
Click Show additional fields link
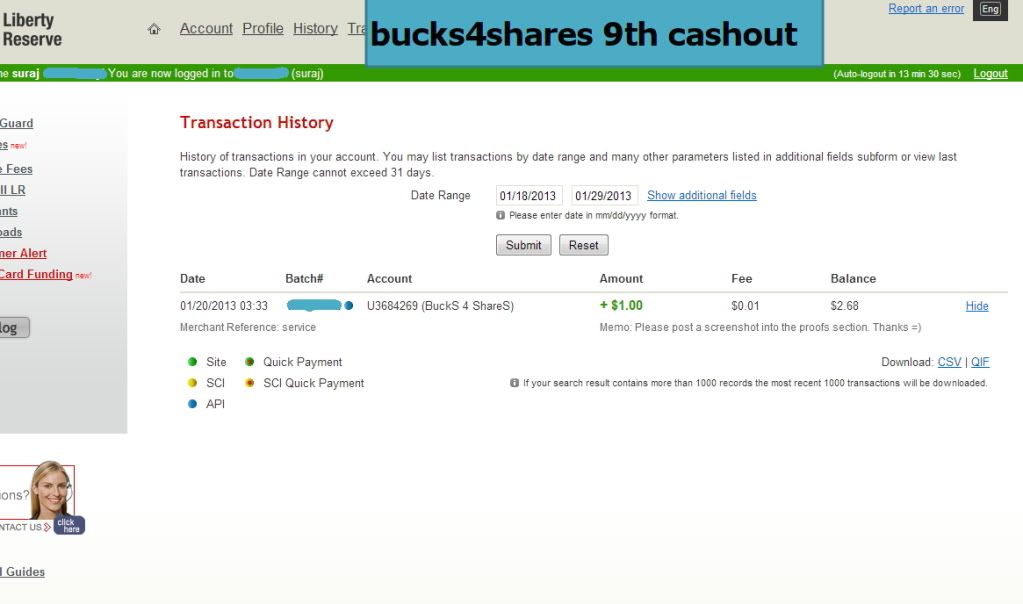[701, 195]
